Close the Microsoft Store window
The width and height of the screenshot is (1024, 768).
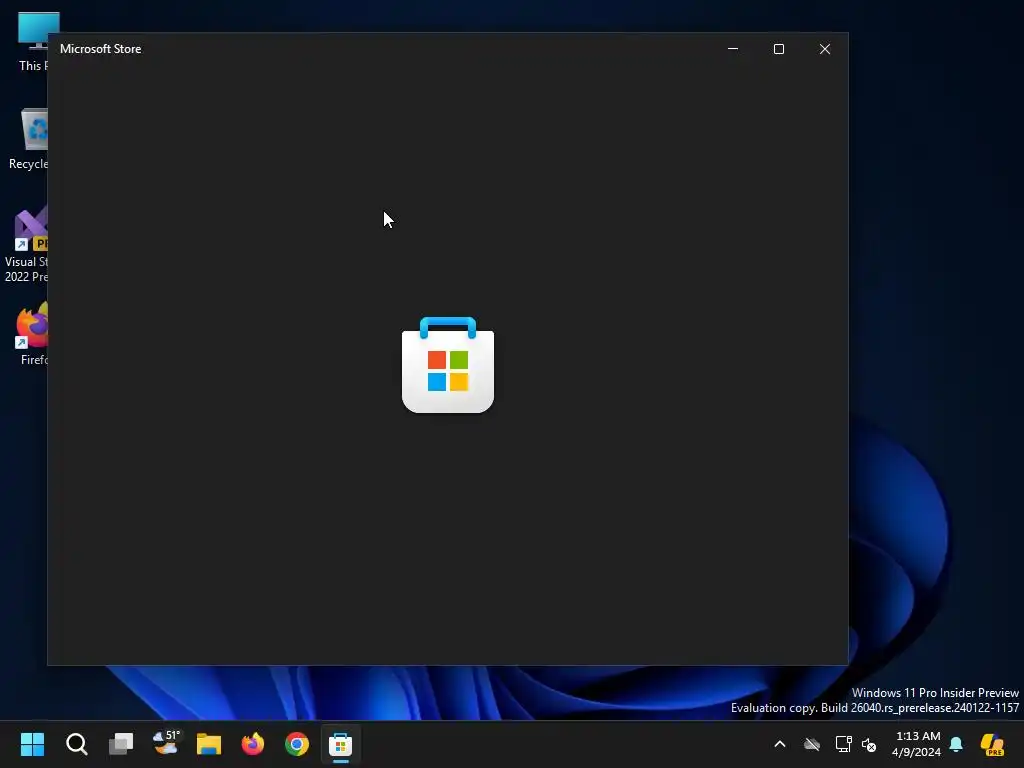click(825, 49)
